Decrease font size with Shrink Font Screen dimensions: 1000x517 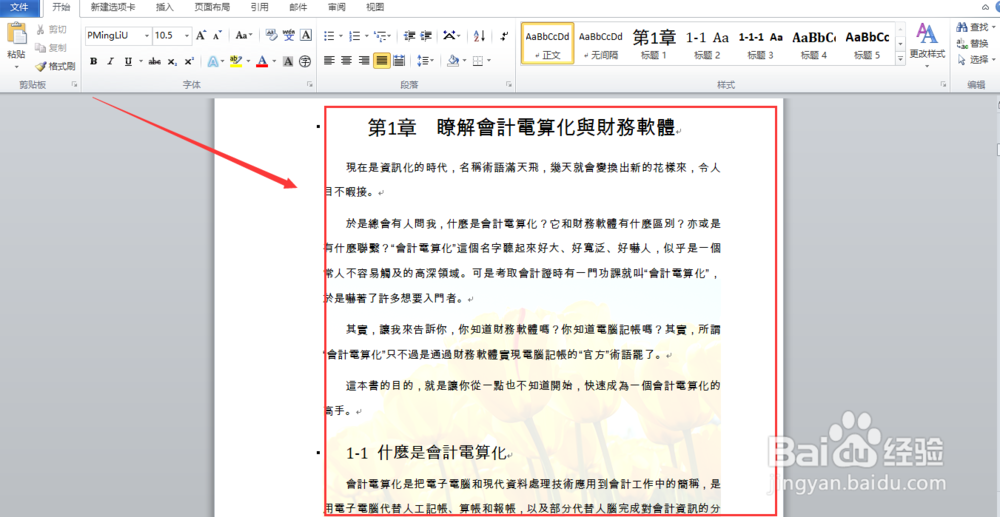[x=217, y=35]
